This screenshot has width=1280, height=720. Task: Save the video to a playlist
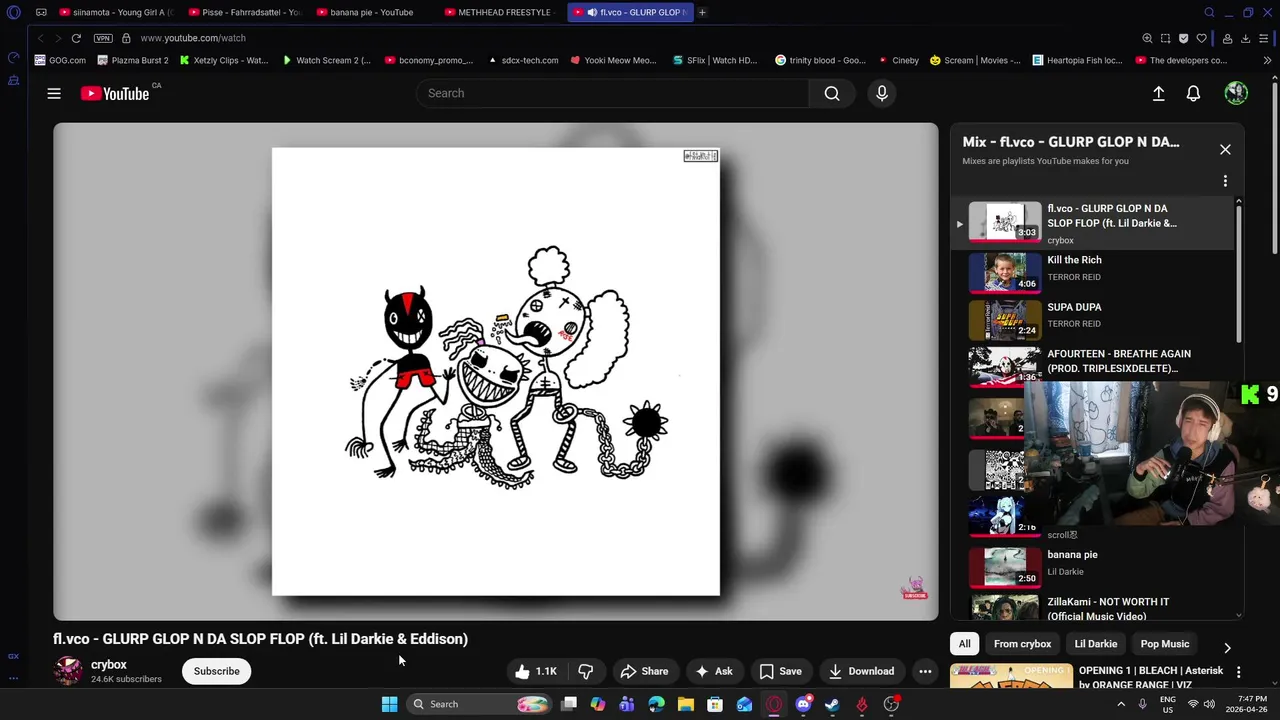click(780, 671)
